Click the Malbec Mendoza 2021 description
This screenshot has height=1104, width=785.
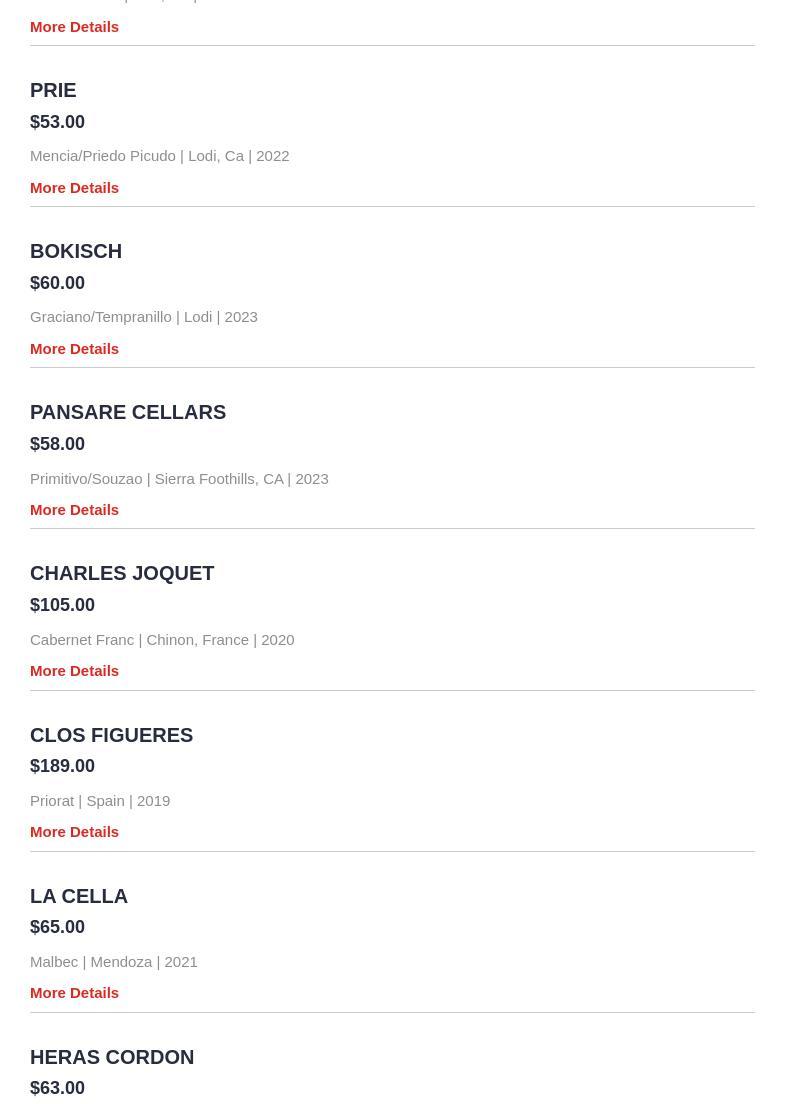pos(113,962)
